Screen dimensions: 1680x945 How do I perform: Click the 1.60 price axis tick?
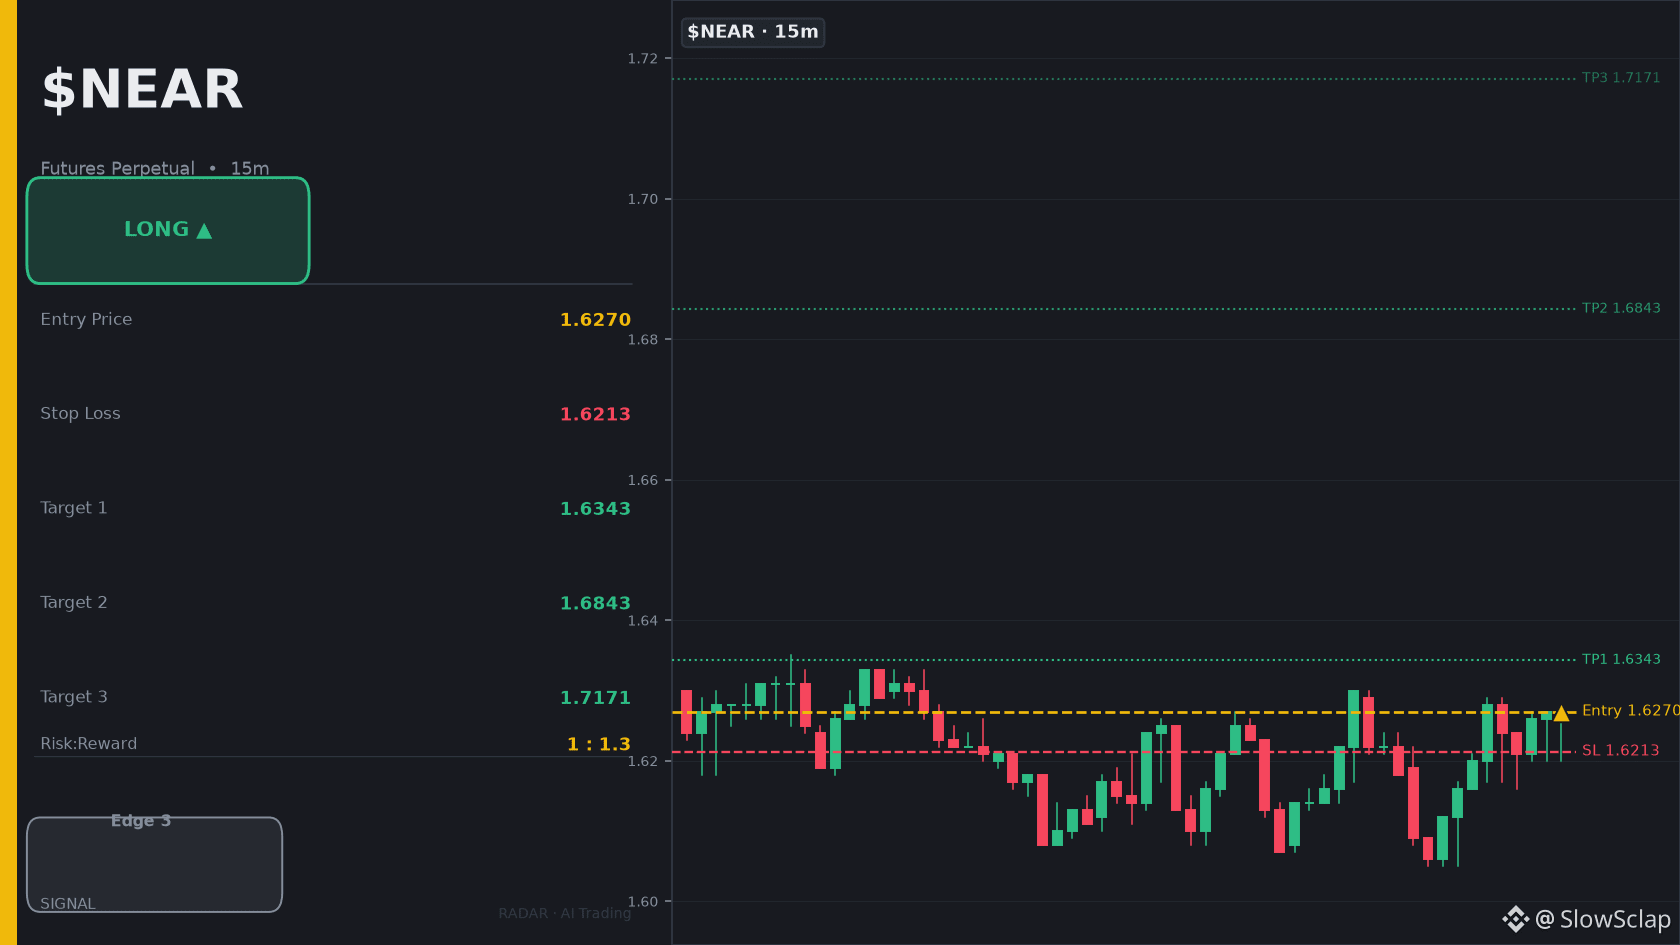(x=643, y=902)
